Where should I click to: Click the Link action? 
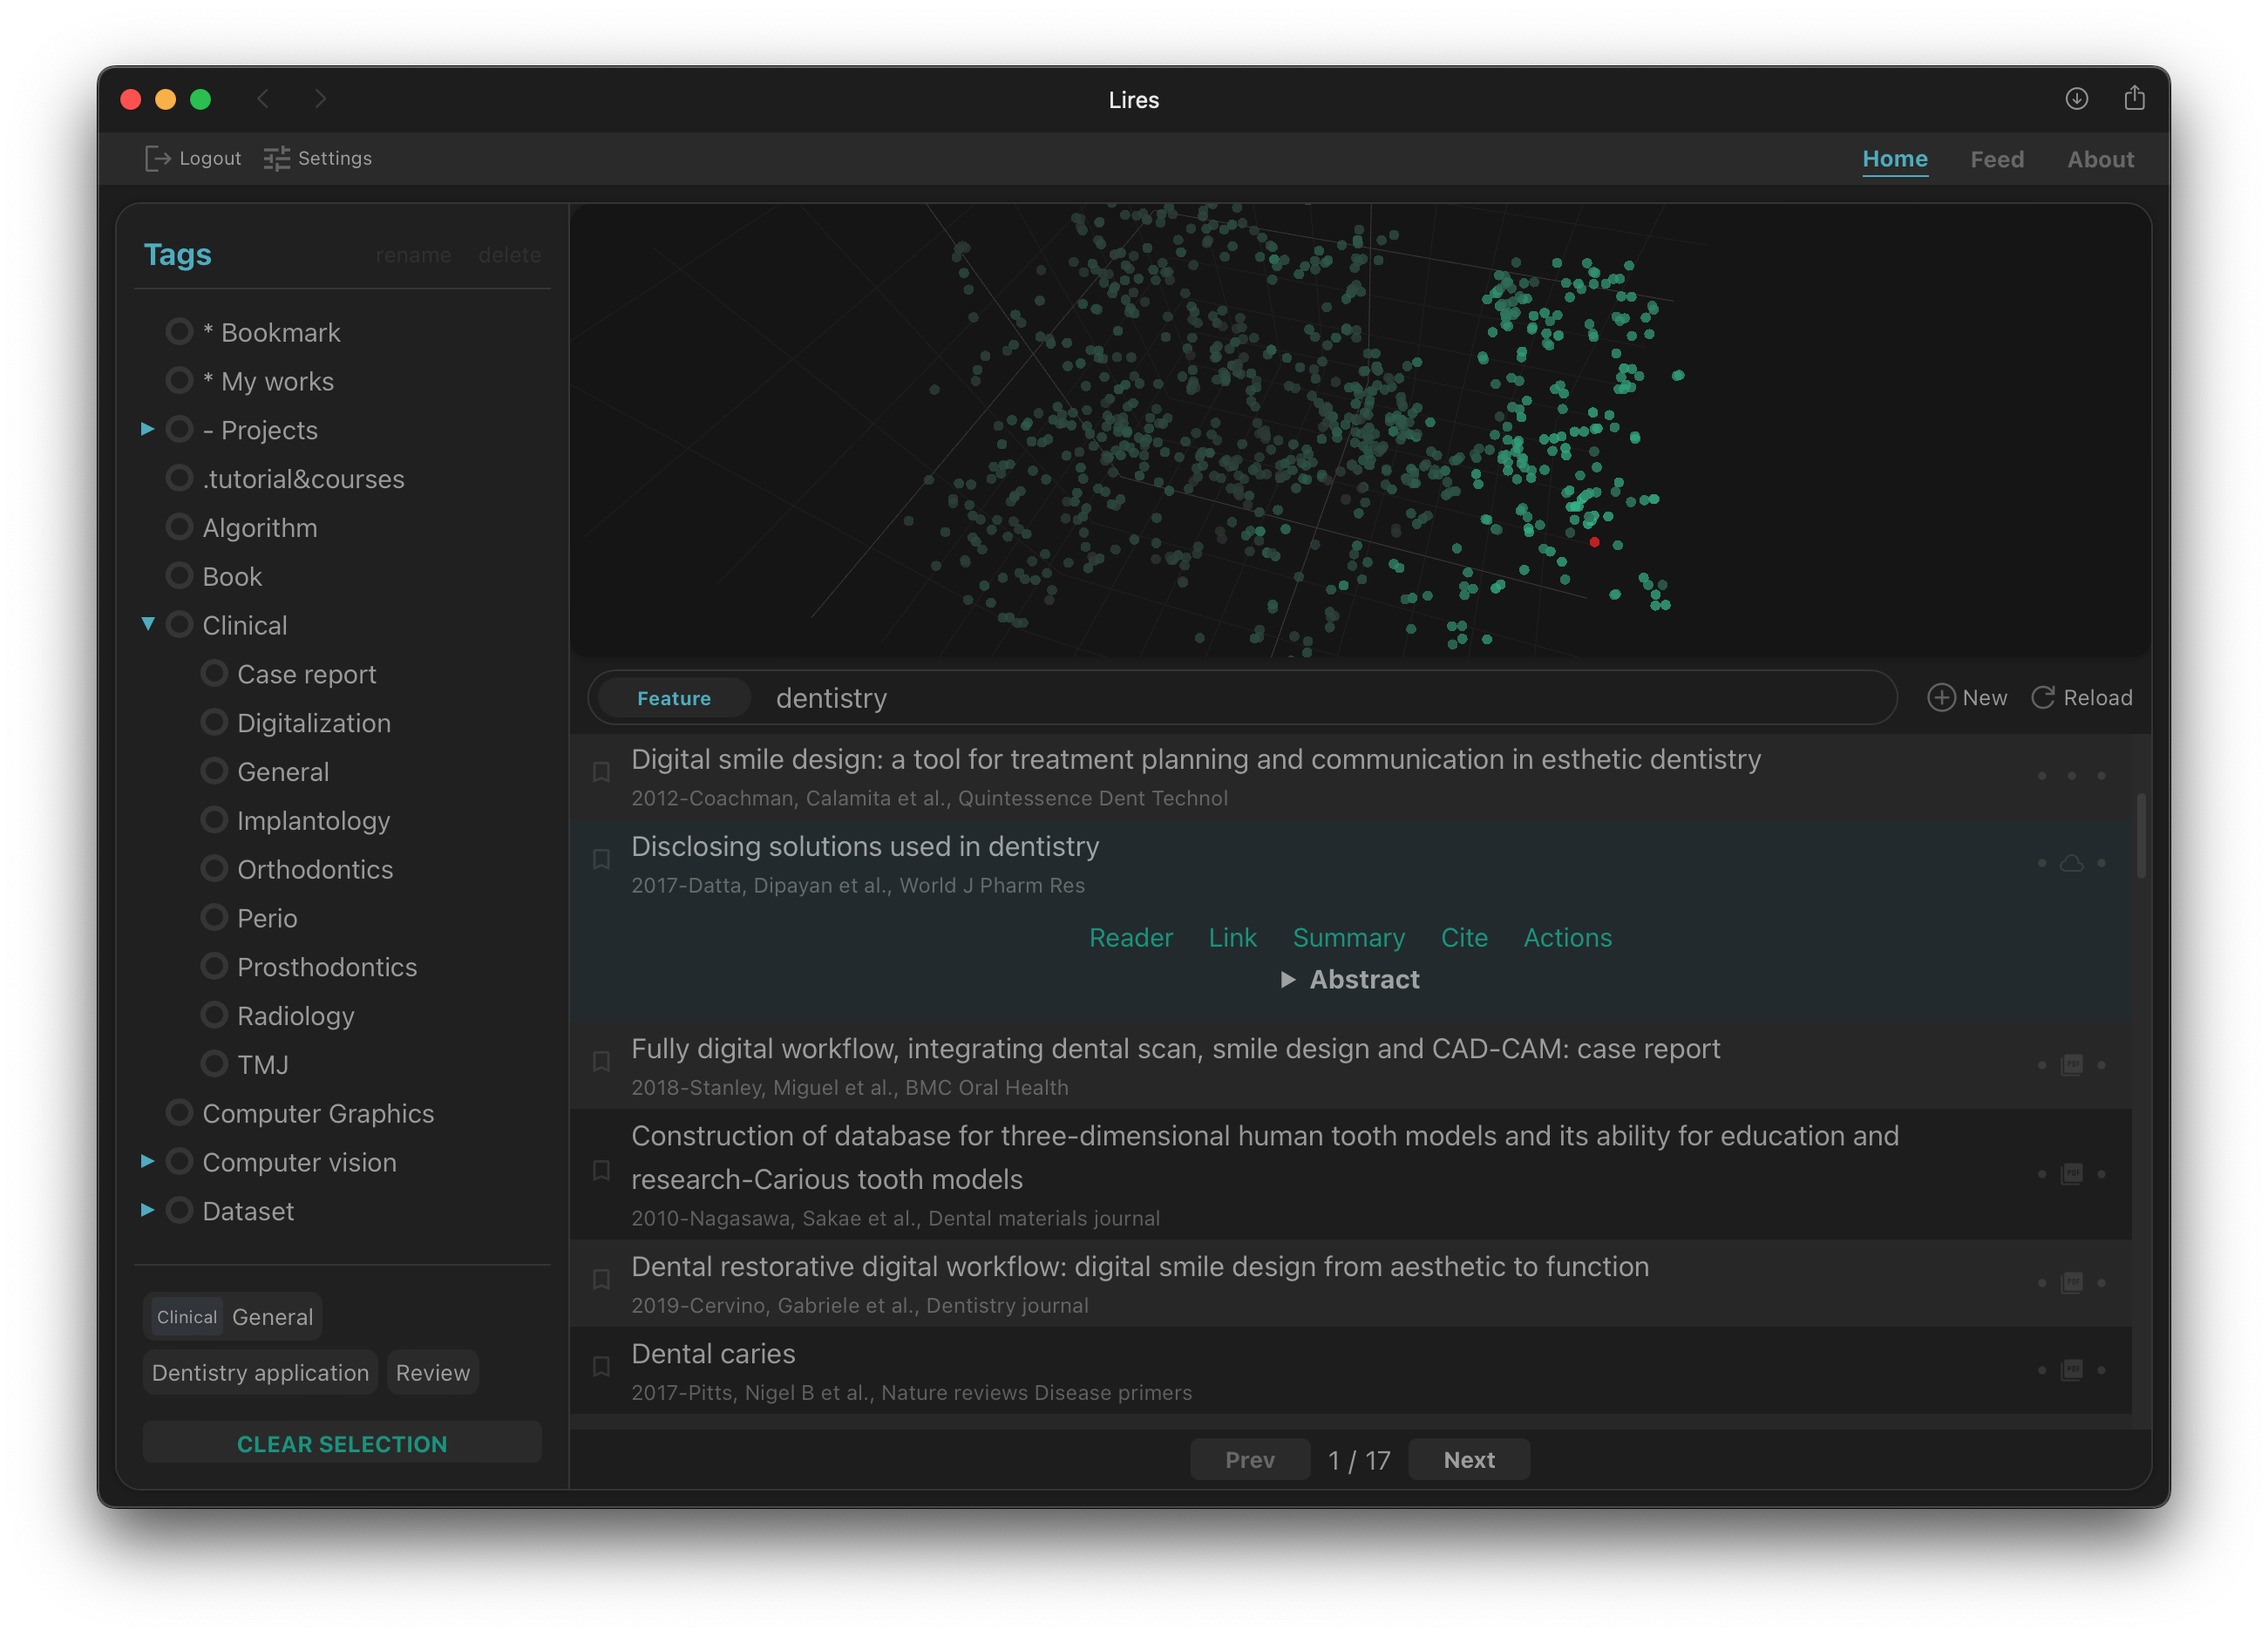point(1232,938)
